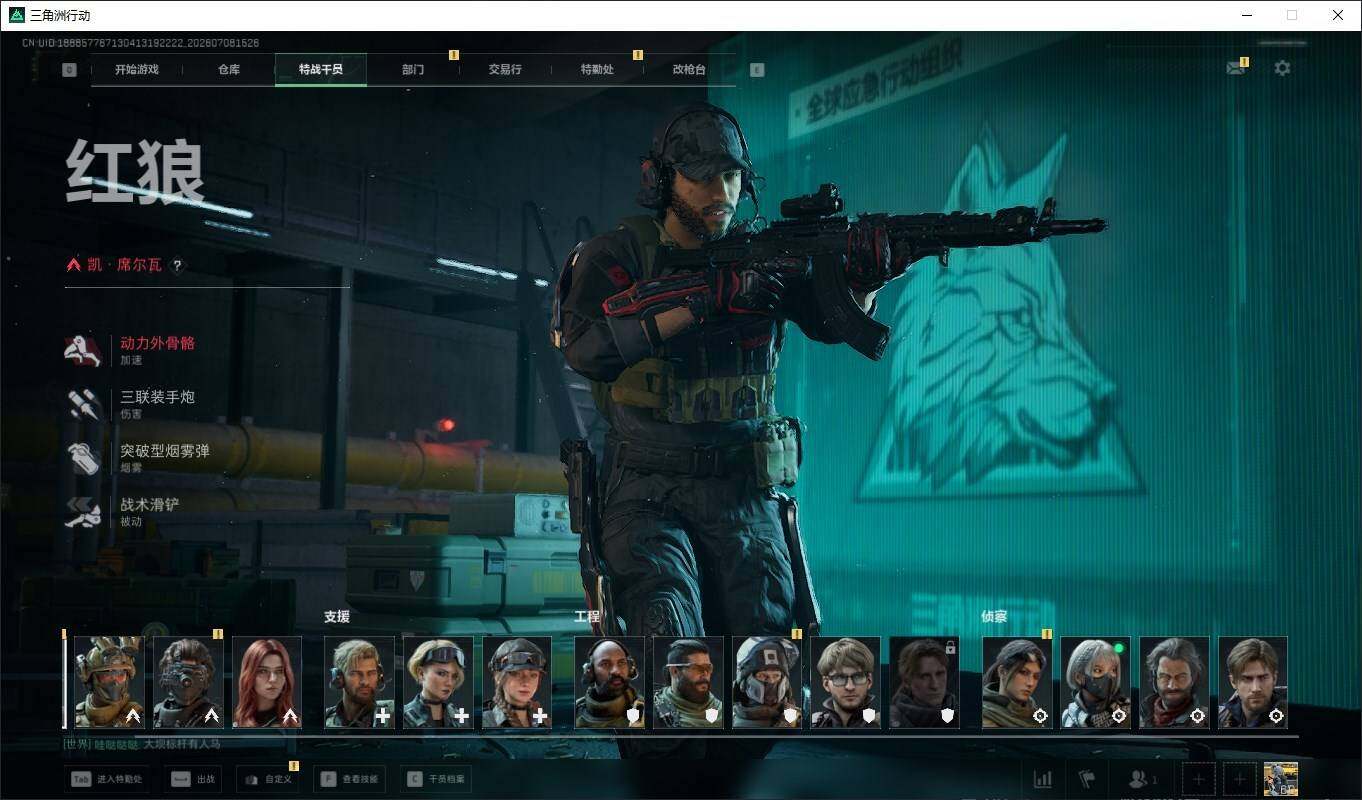1362x800 pixels.
Task: Select the red-haired female operator portrait
Action: (267, 682)
